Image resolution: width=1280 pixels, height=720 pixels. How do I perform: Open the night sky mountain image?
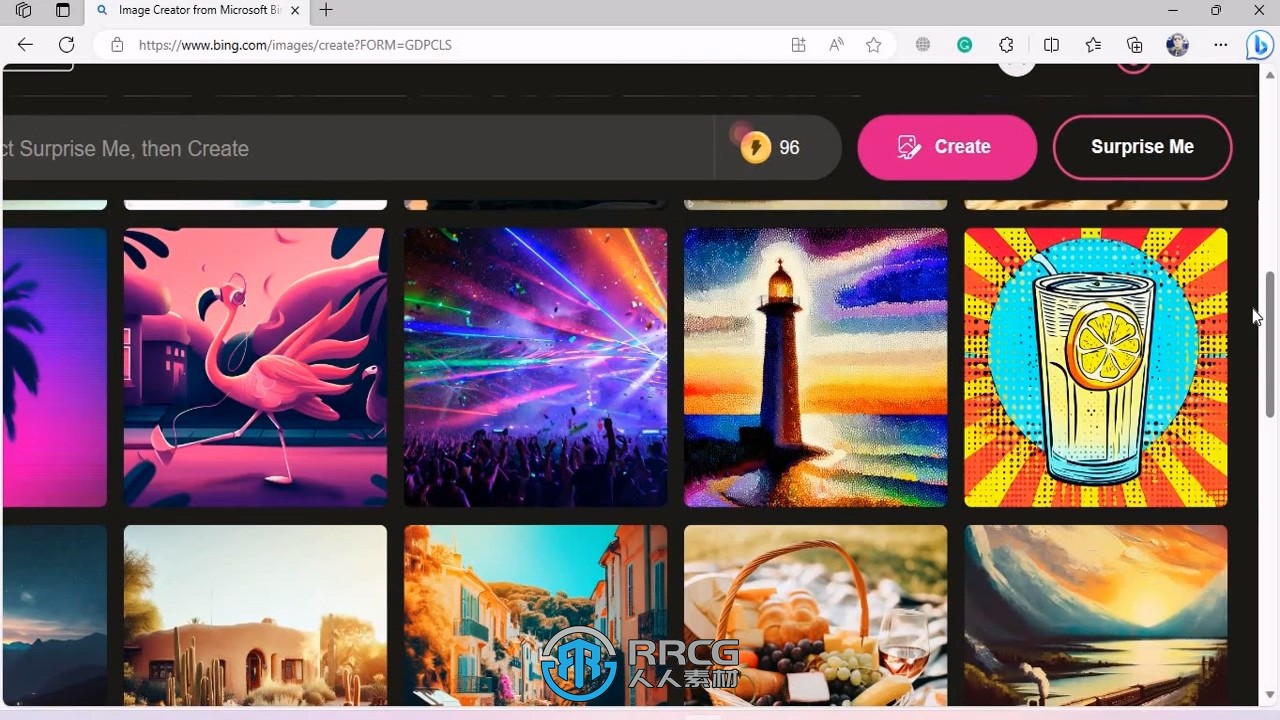(x=55, y=616)
